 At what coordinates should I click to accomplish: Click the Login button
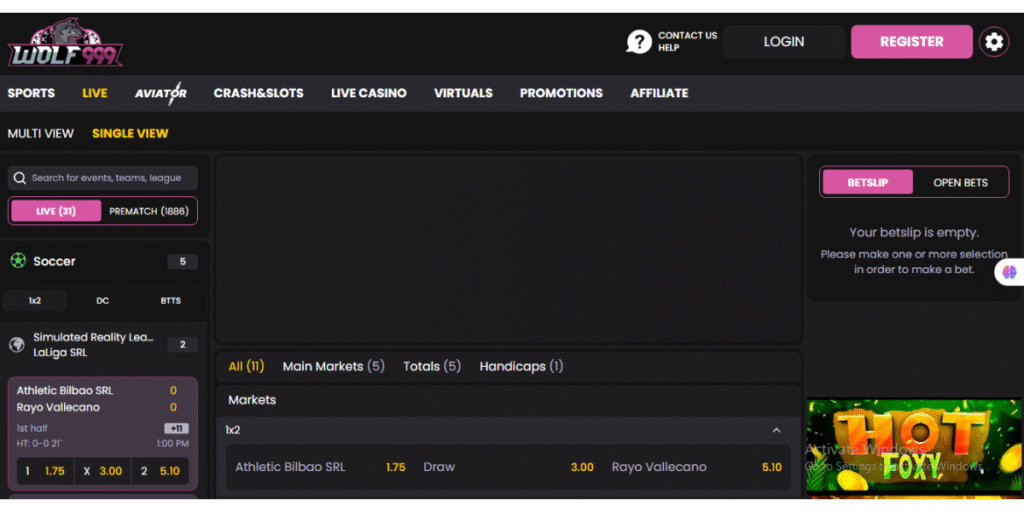click(783, 42)
